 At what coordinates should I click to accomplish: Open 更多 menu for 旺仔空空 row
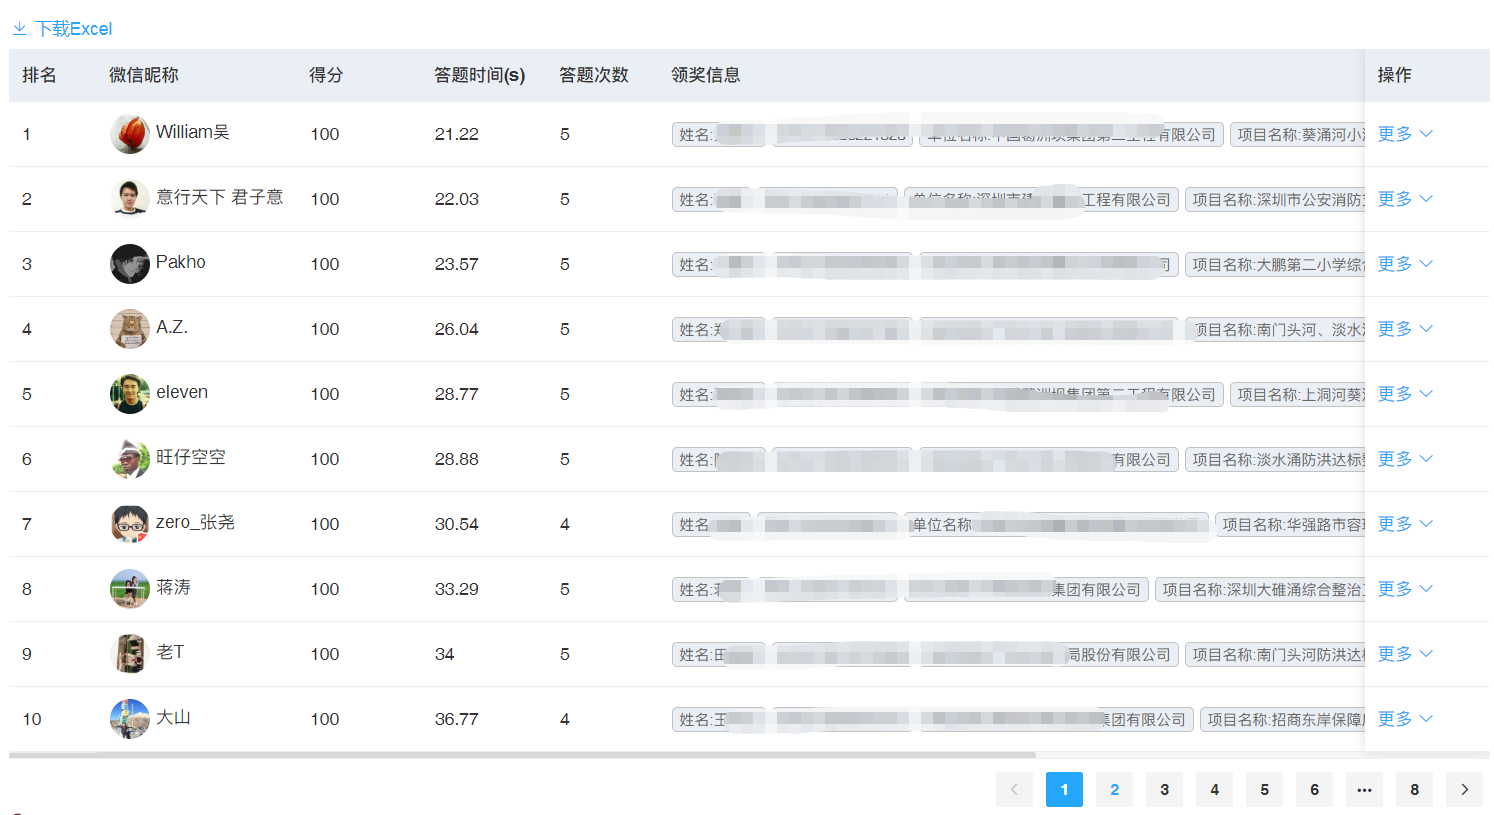1405,459
